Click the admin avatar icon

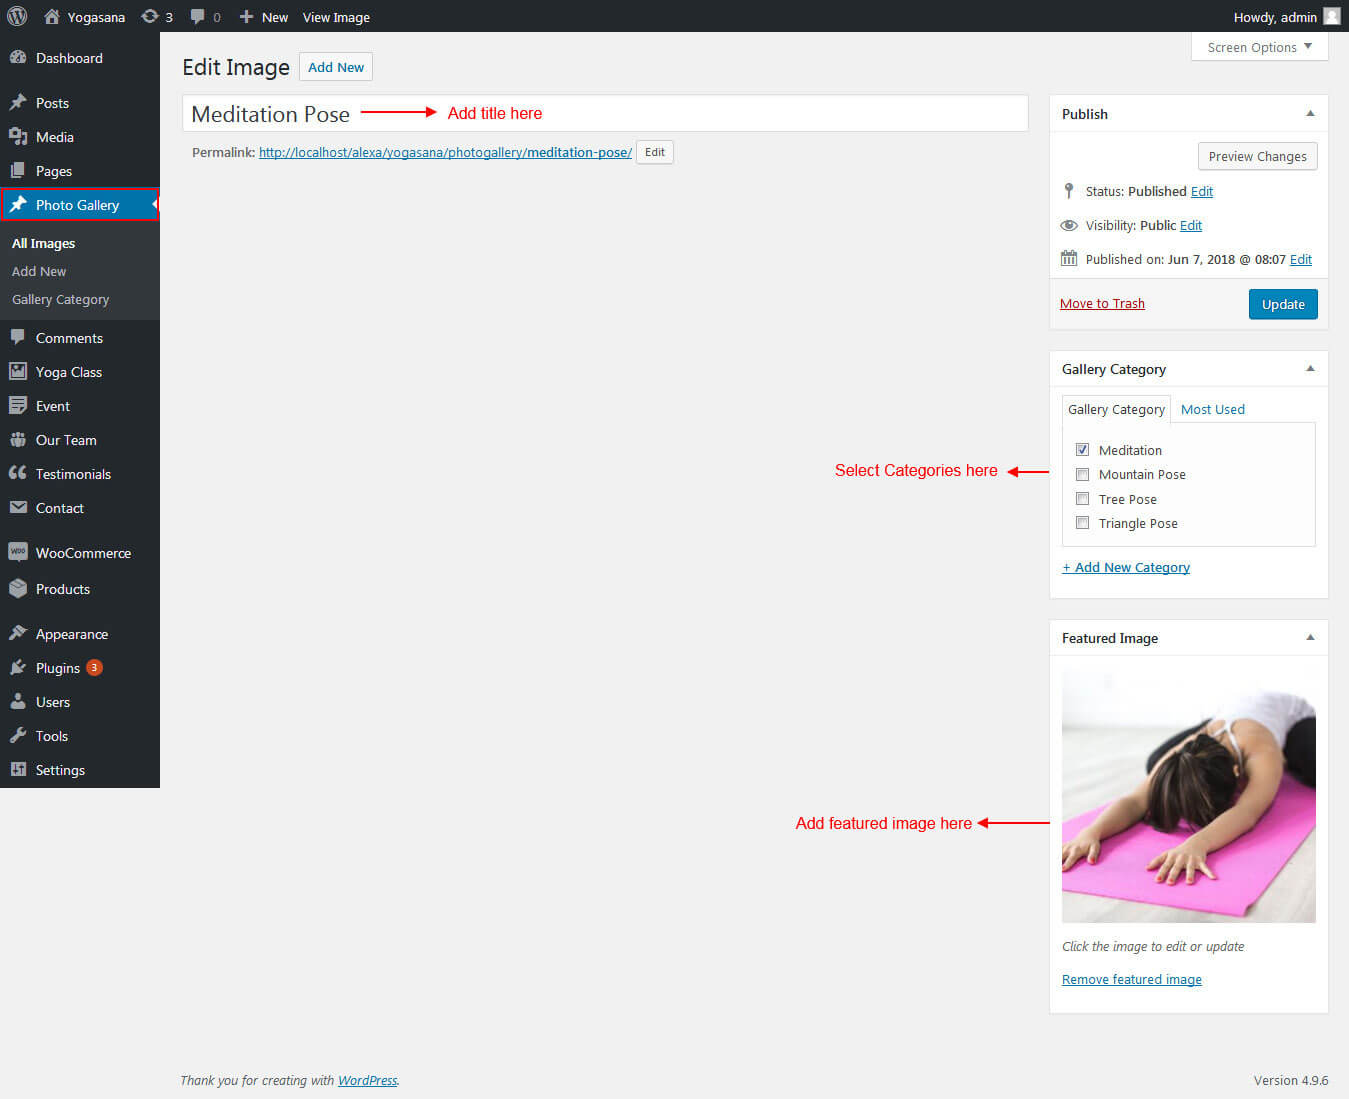(1332, 16)
